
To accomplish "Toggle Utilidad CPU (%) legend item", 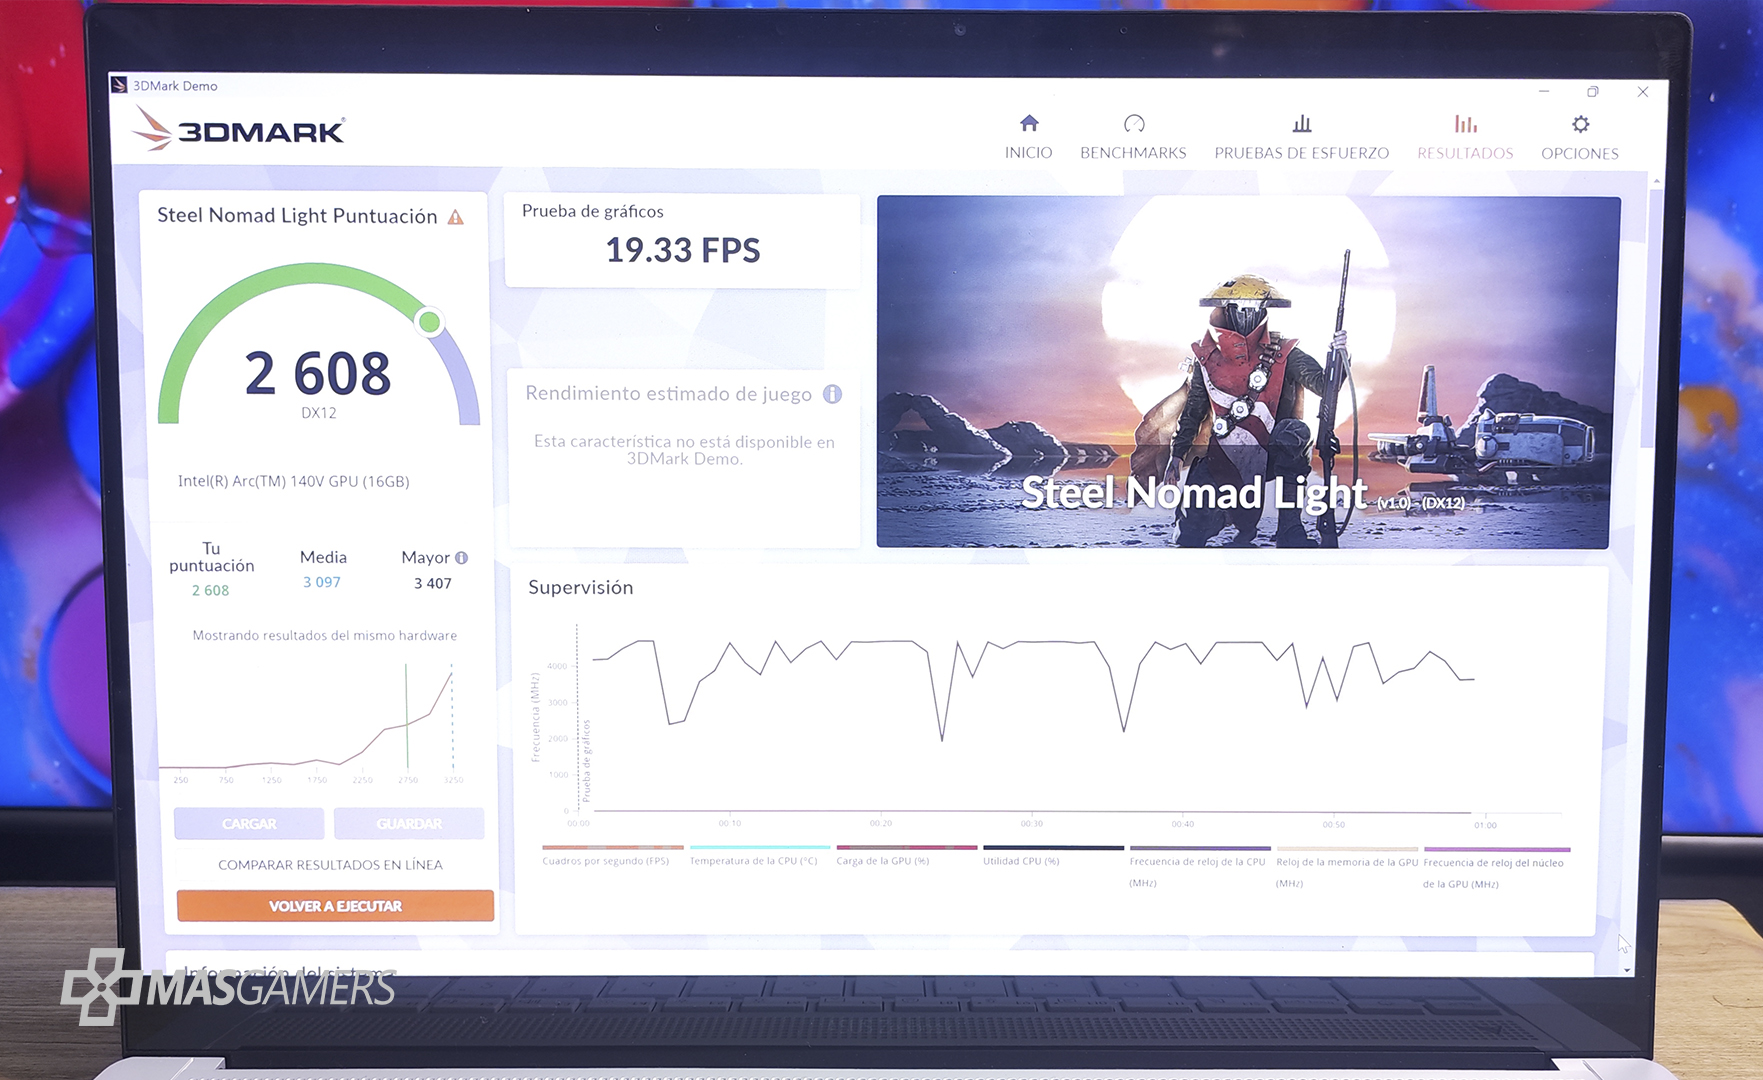I will [1021, 860].
